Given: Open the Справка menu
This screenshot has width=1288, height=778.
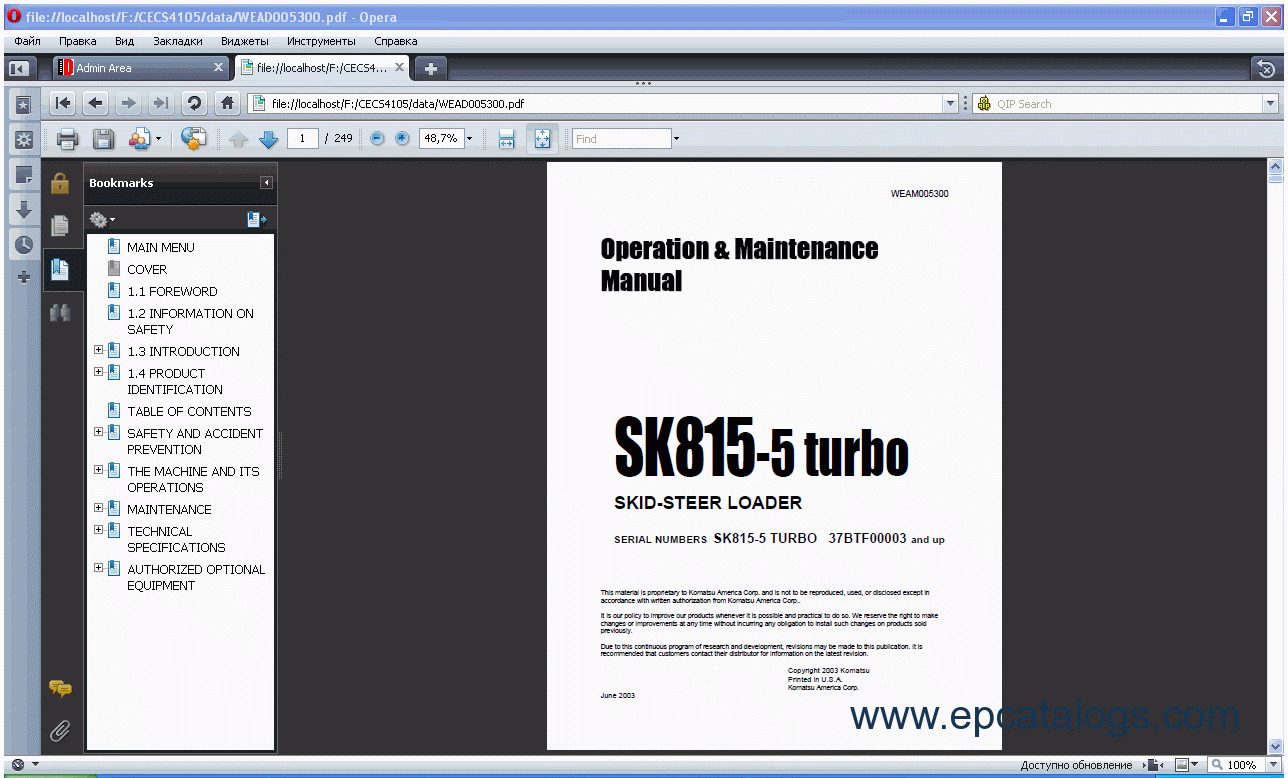Looking at the screenshot, I should 396,41.
